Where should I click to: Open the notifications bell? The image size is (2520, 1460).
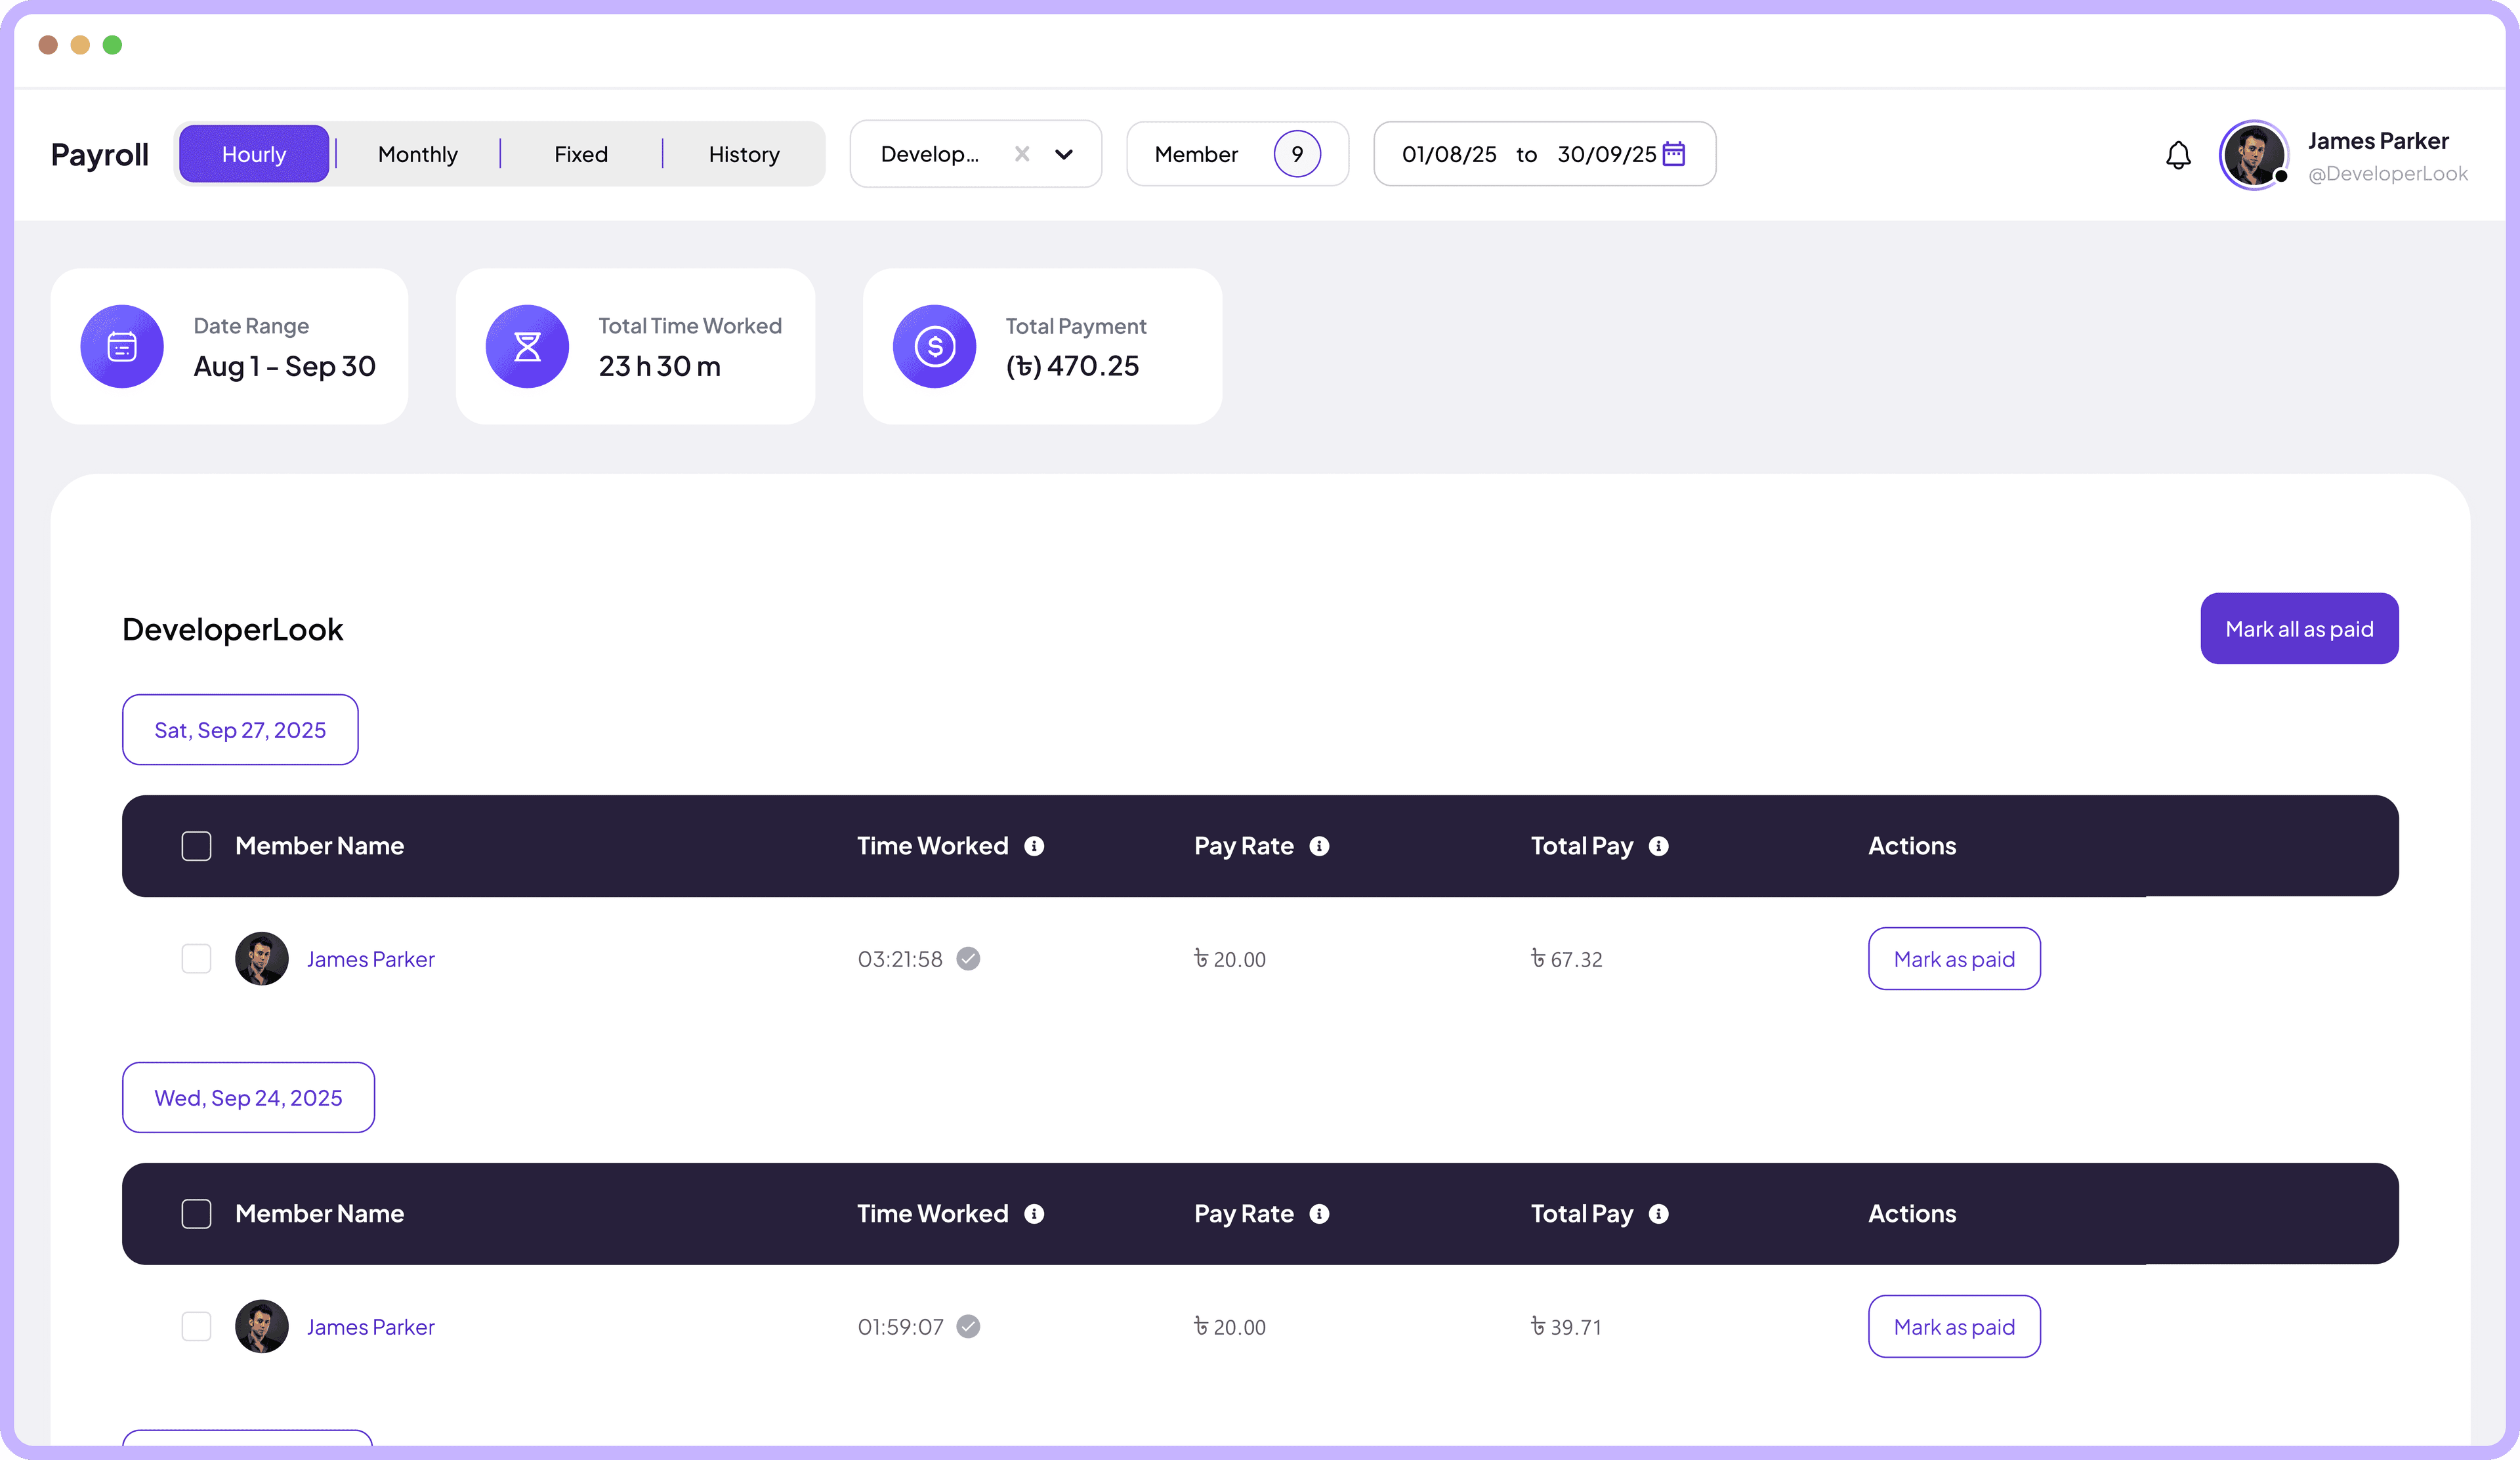tap(2178, 156)
